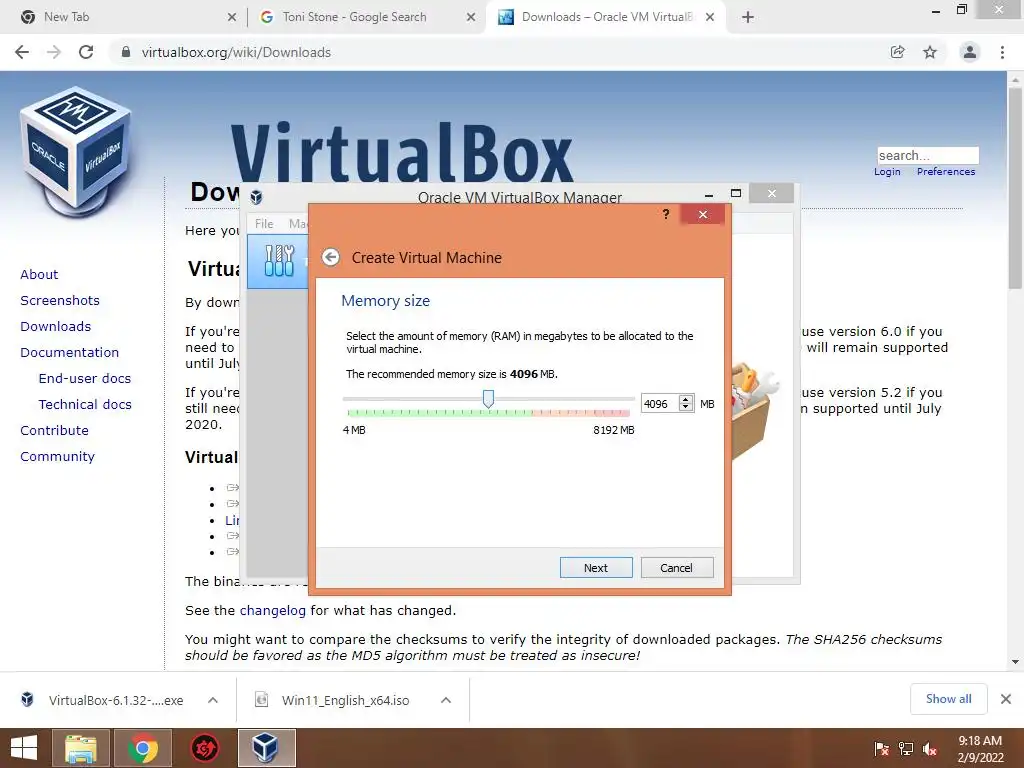Click the 4096 memory value field
1024x768 pixels.
click(660, 404)
